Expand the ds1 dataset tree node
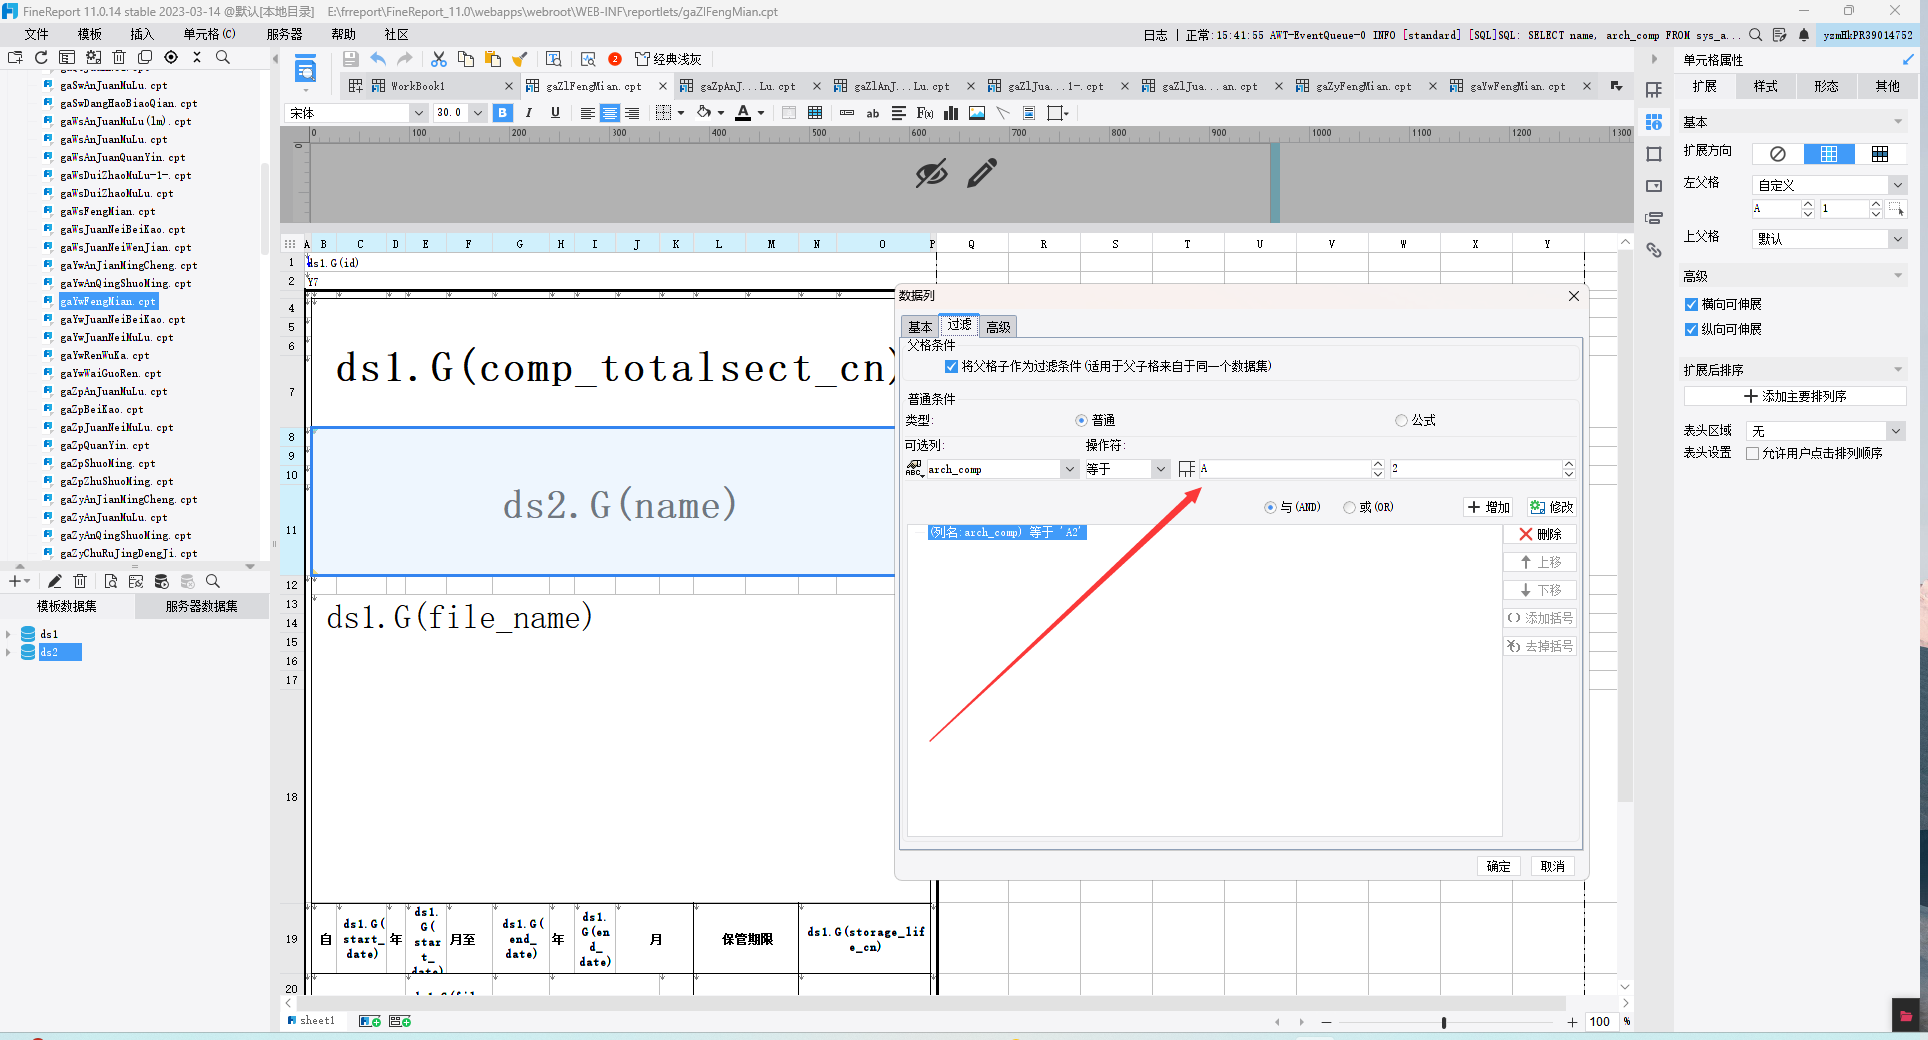Image resolution: width=1928 pixels, height=1040 pixels. [9, 634]
